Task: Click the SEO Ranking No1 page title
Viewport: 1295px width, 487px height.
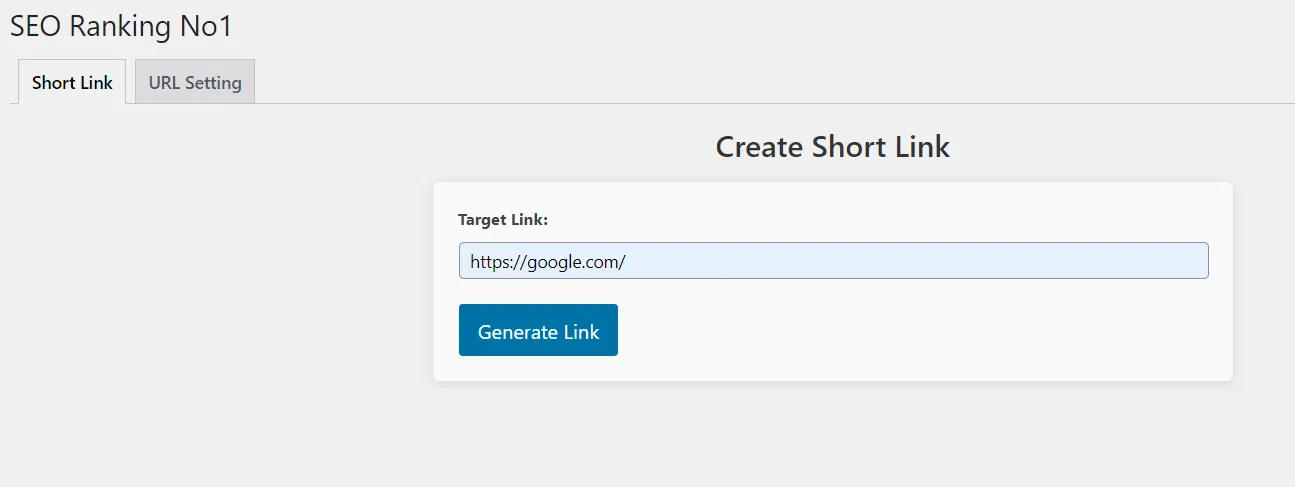Action: pyautogui.click(x=121, y=27)
